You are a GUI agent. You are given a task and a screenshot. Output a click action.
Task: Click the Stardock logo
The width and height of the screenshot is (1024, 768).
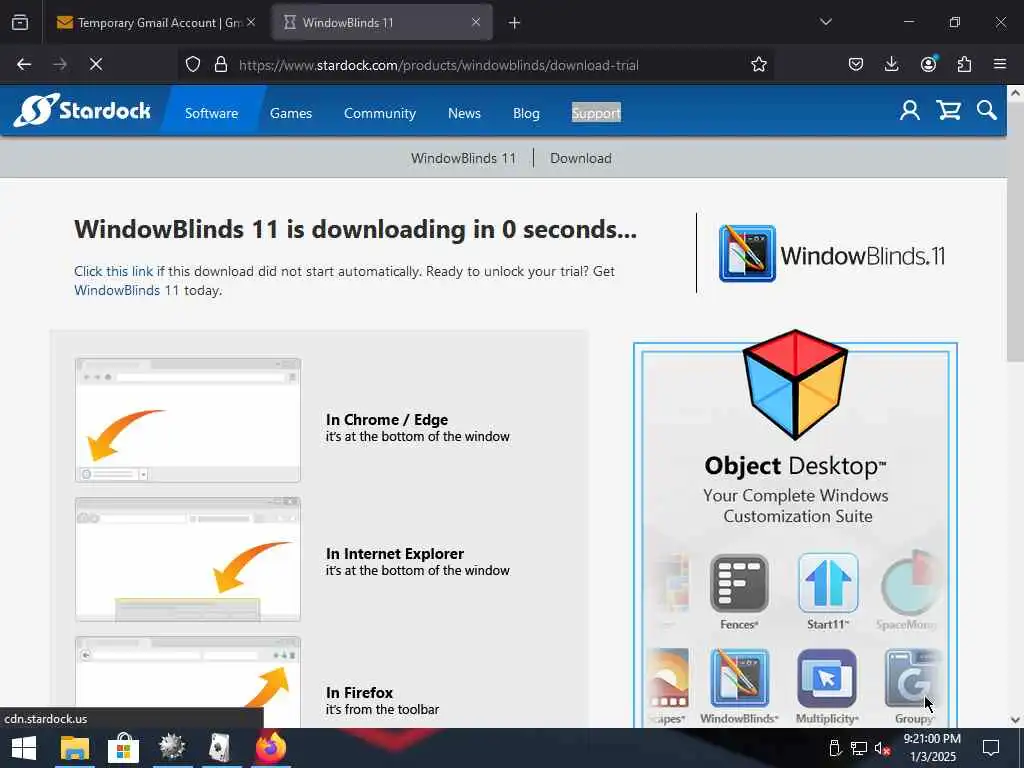pyautogui.click(x=82, y=110)
